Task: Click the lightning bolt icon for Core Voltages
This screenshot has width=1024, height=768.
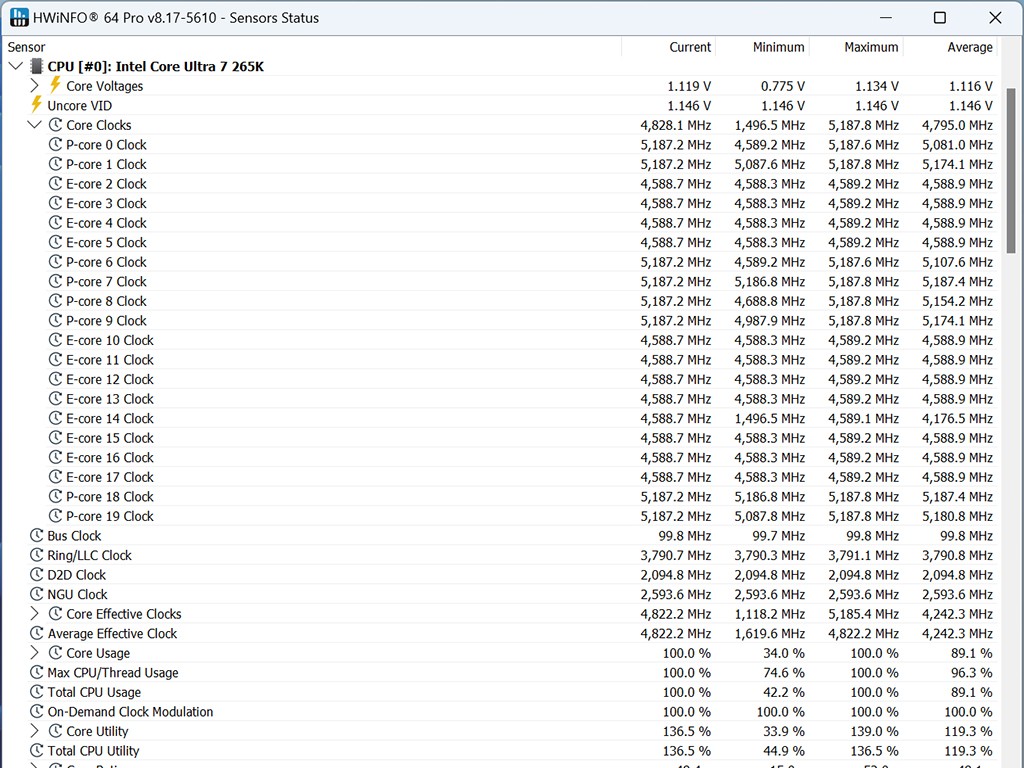Action: pyautogui.click(x=56, y=86)
